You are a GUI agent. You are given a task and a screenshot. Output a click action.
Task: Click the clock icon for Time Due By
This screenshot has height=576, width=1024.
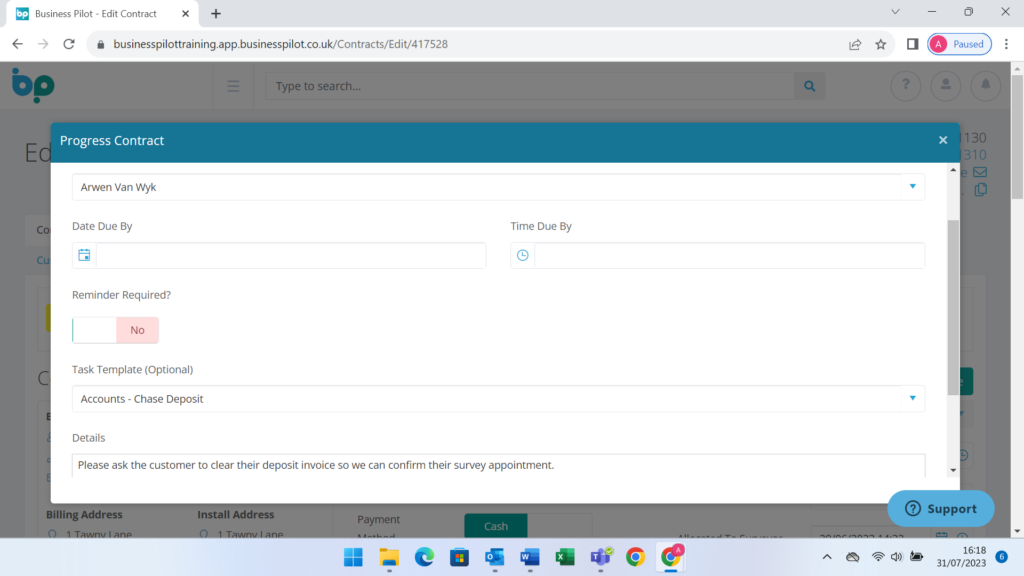[523, 256]
